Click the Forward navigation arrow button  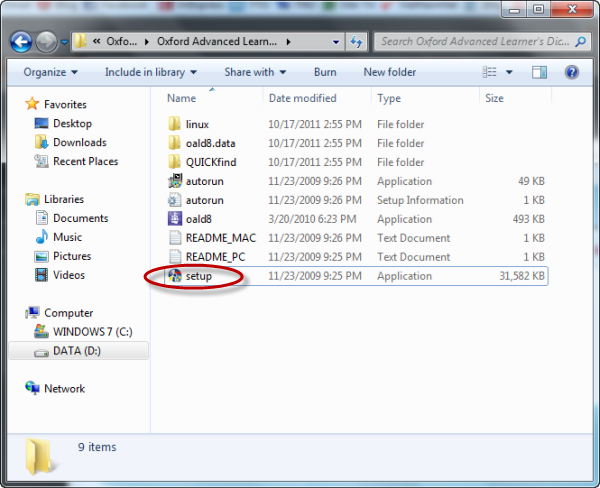[x=46, y=42]
